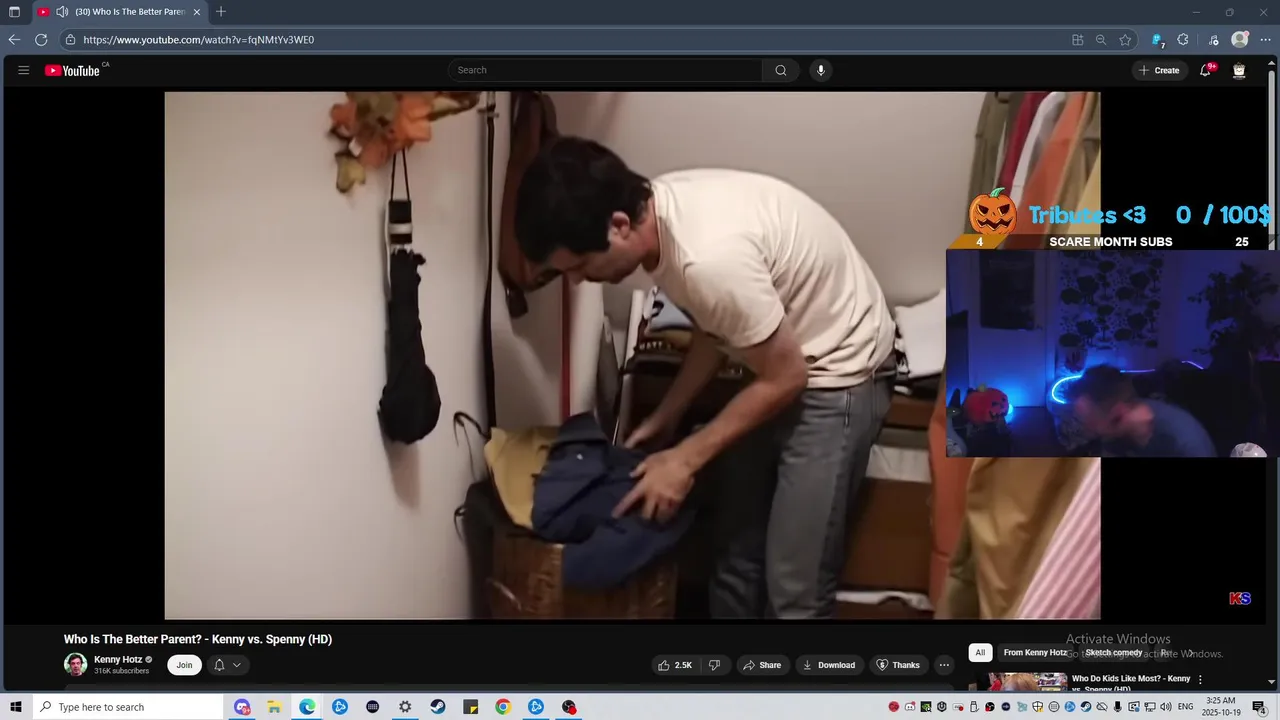Reload the page with the refresh icon
The width and height of the screenshot is (1280, 720).
(41, 40)
